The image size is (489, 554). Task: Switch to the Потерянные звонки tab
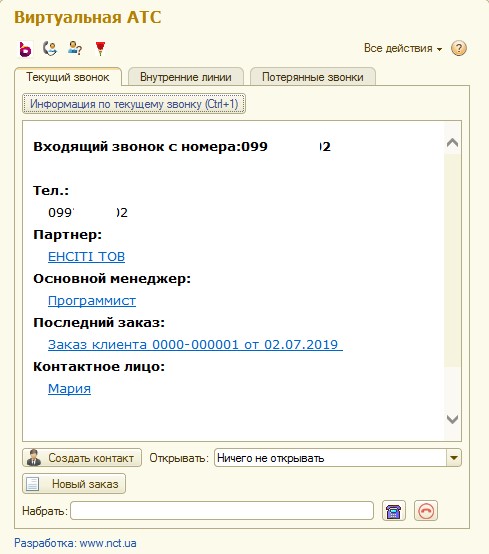point(313,77)
